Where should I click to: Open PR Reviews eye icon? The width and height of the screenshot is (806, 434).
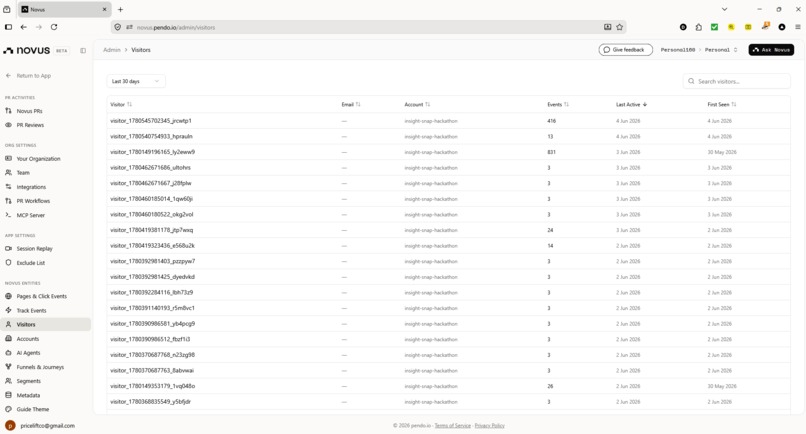[8, 125]
